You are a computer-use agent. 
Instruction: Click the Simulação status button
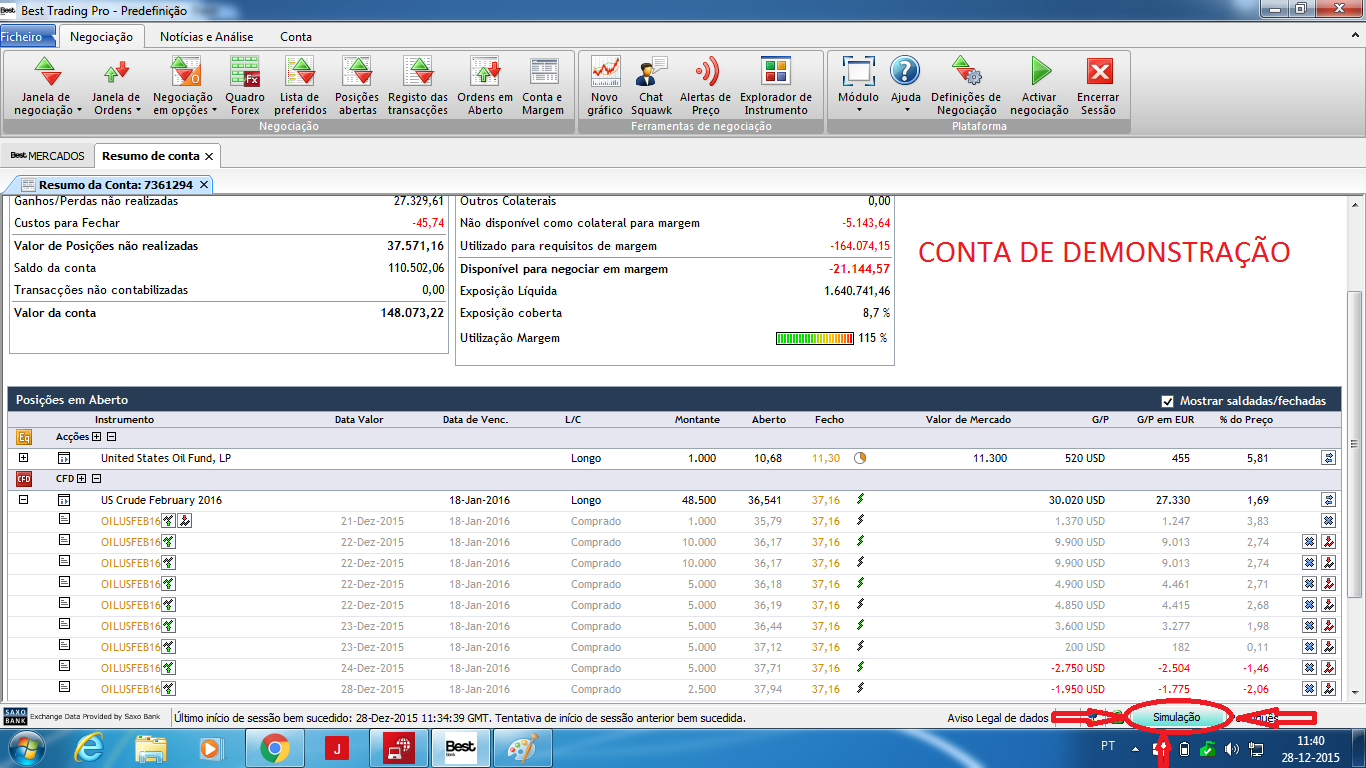coord(1176,718)
